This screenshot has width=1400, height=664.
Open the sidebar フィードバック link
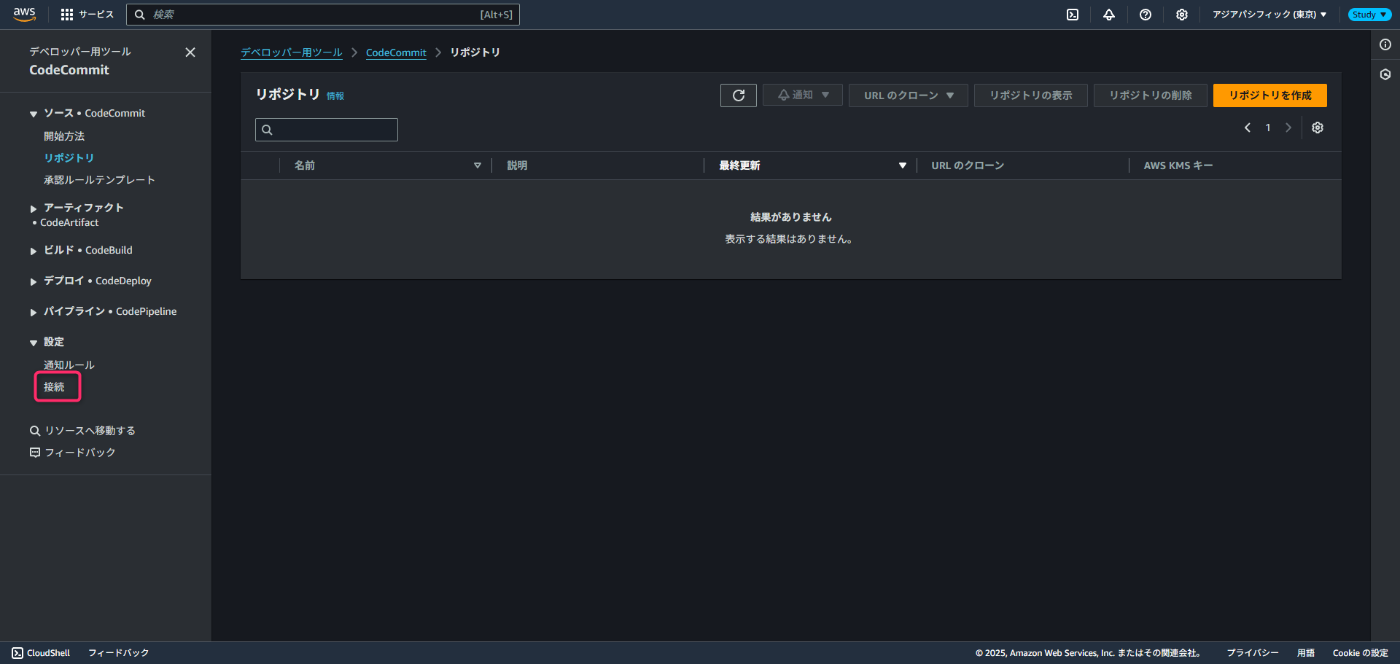pyautogui.click(x=72, y=453)
